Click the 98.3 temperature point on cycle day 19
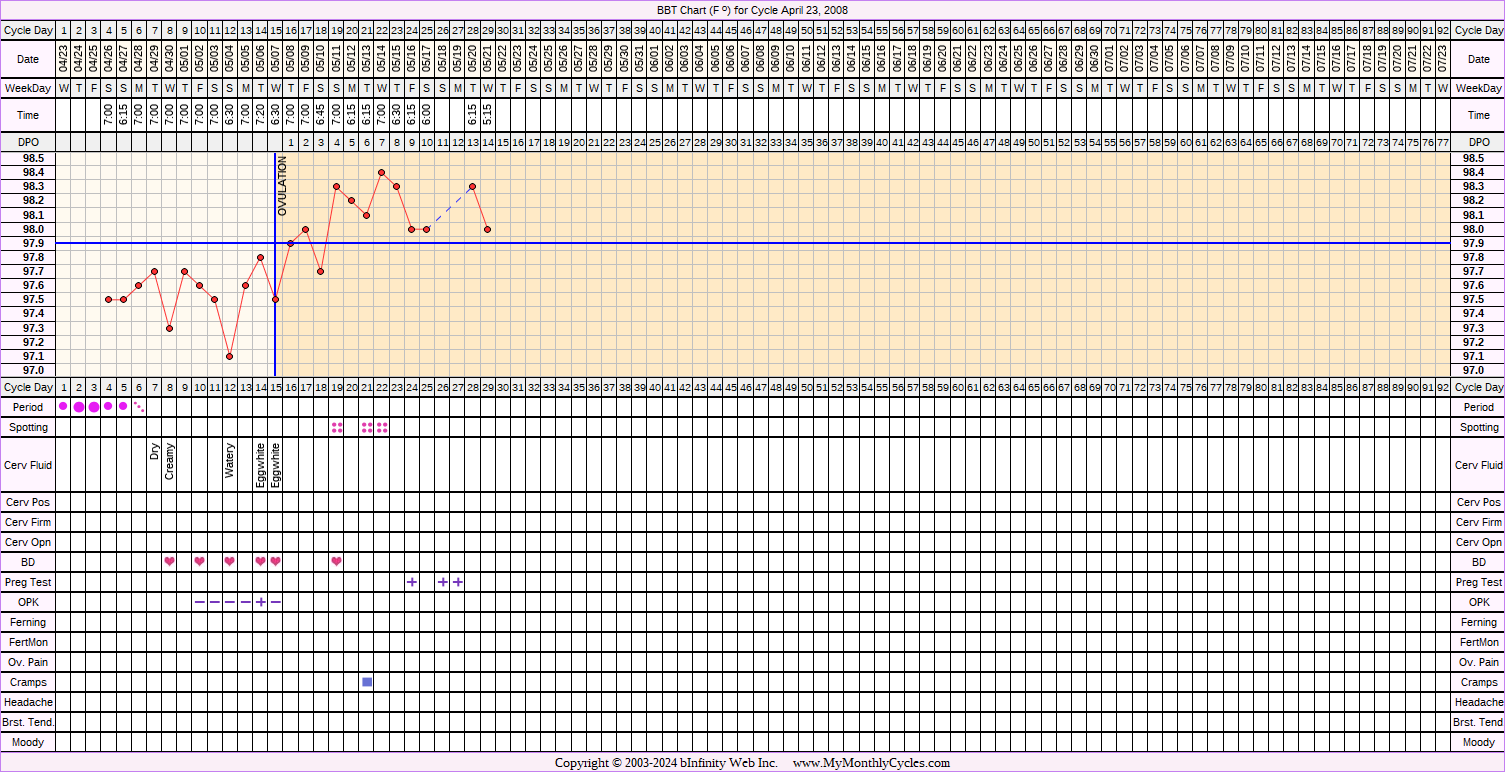The width and height of the screenshot is (1505, 772). 336,186
